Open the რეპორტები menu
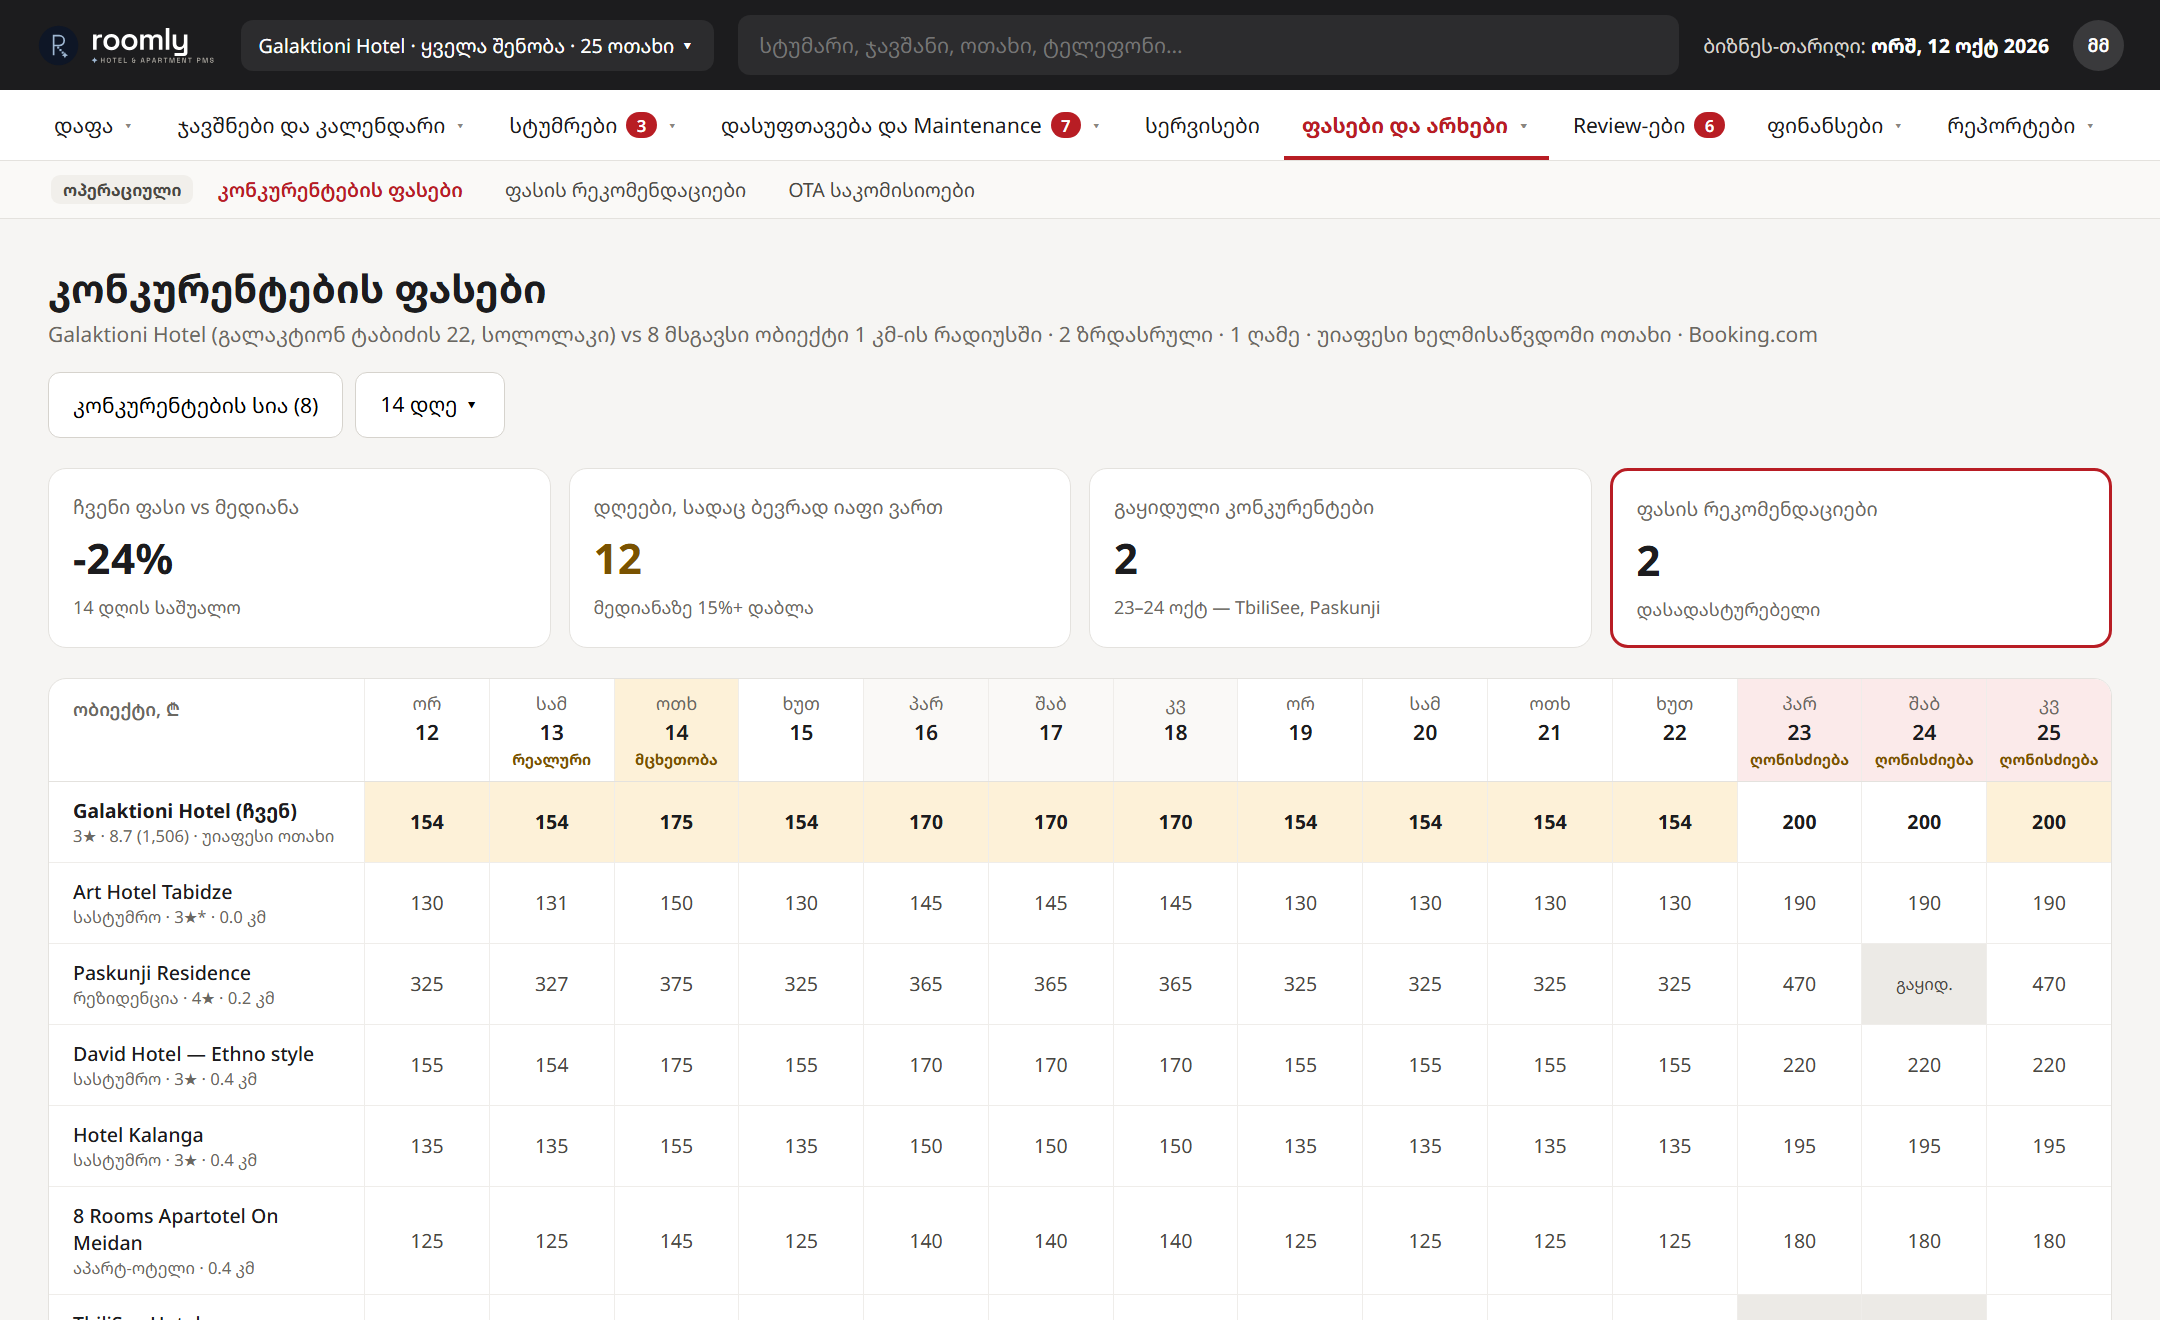 pyautogui.click(x=2020, y=126)
